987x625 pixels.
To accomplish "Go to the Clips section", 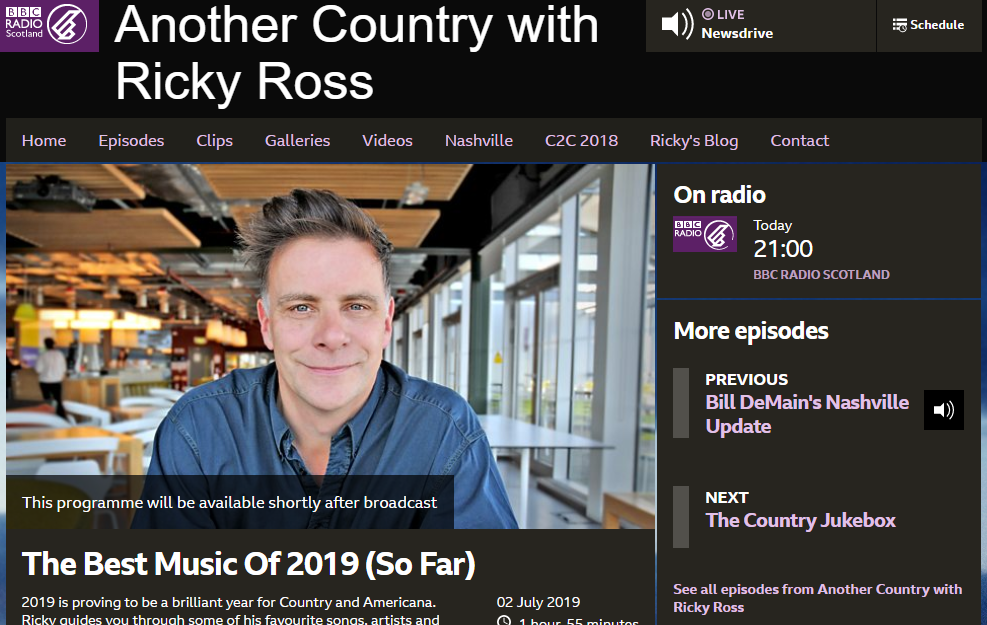I will (x=215, y=140).
